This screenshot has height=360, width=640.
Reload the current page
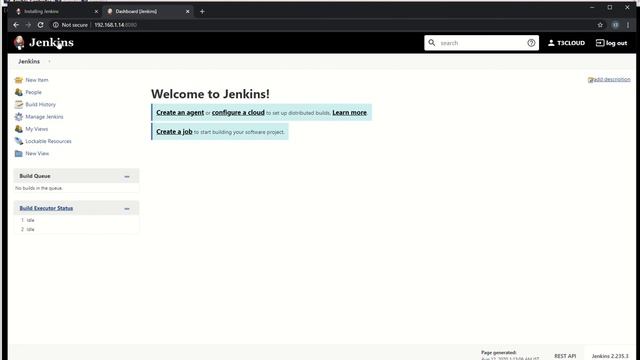pyautogui.click(x=40, y=25)
